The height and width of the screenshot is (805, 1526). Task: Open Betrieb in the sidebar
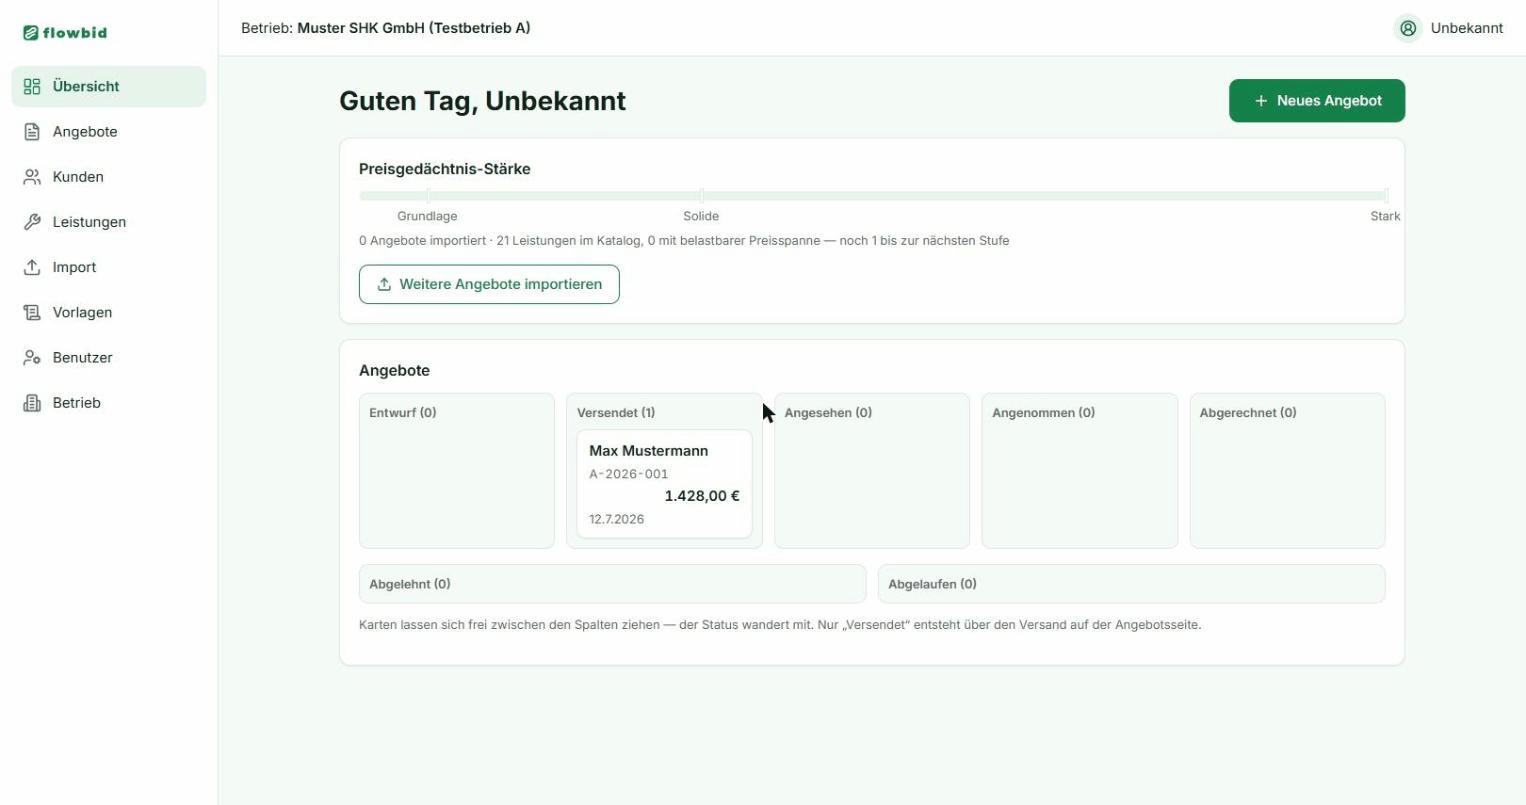pos(109,403)
